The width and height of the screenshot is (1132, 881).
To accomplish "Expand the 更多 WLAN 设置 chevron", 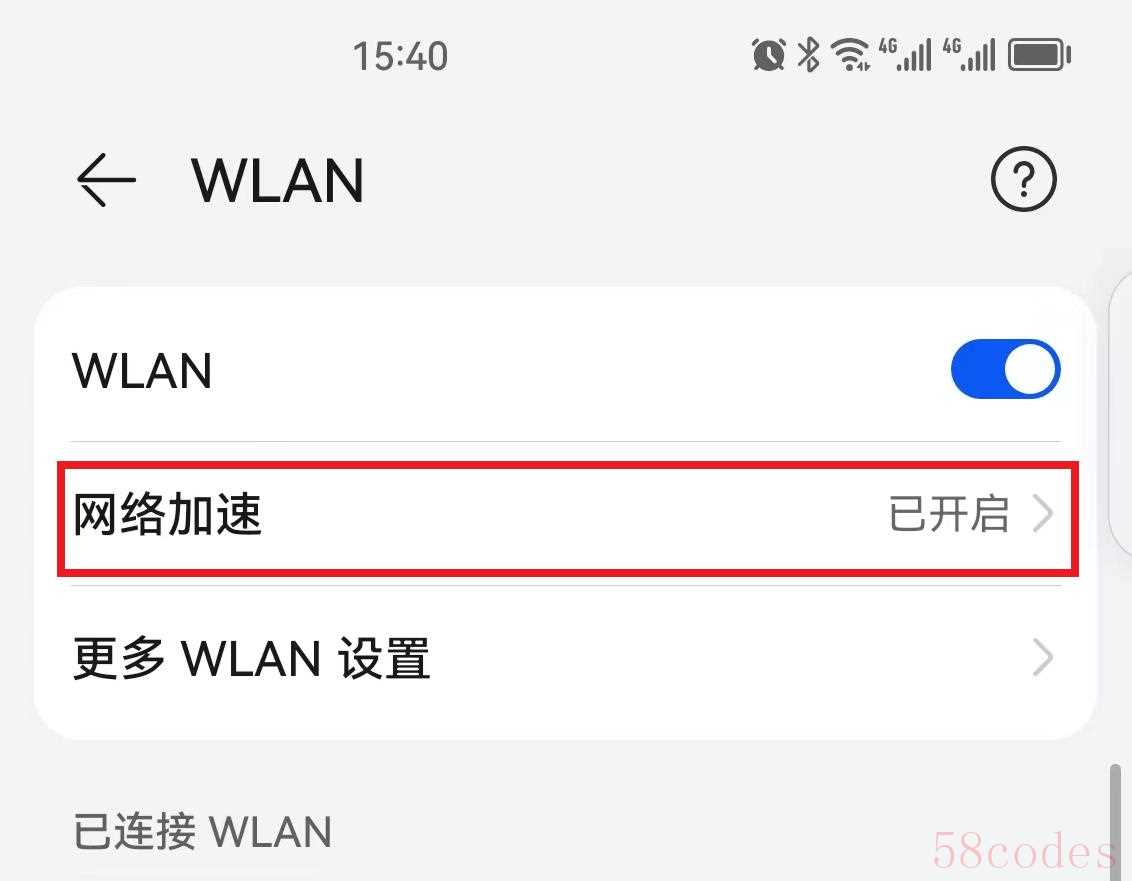I will [x=1042, y=657].
